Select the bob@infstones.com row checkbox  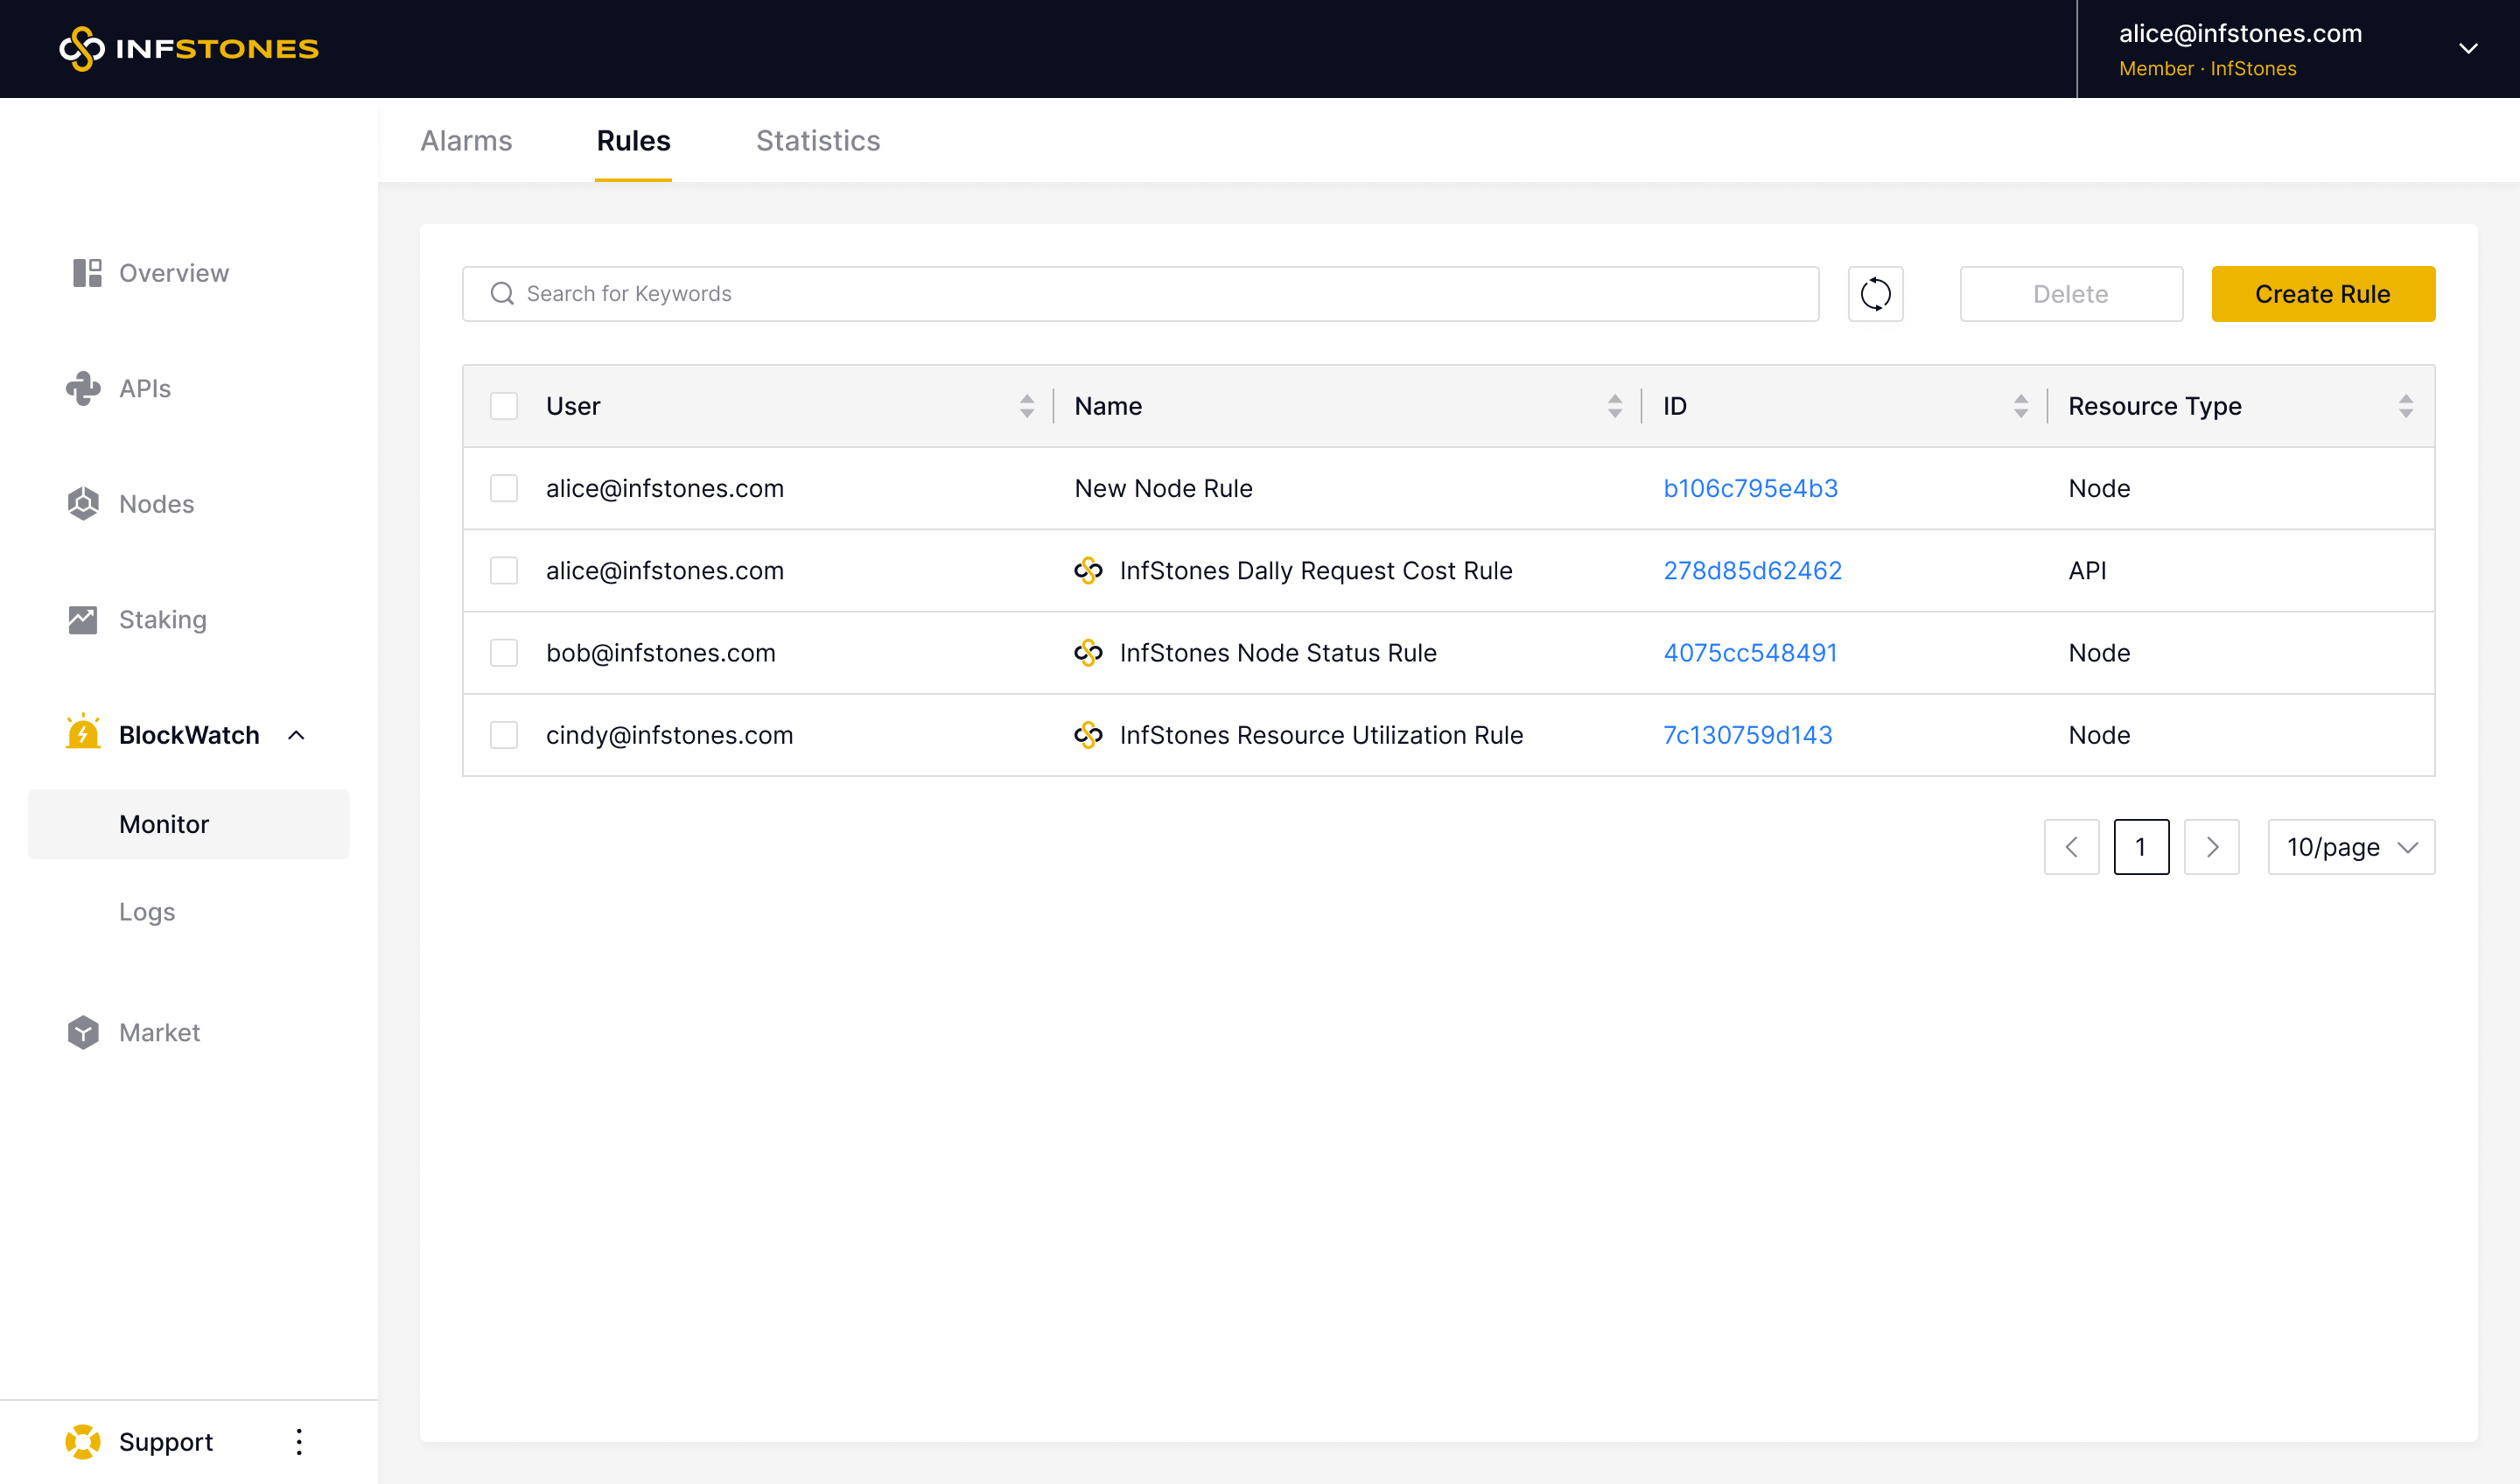point(504,653)
